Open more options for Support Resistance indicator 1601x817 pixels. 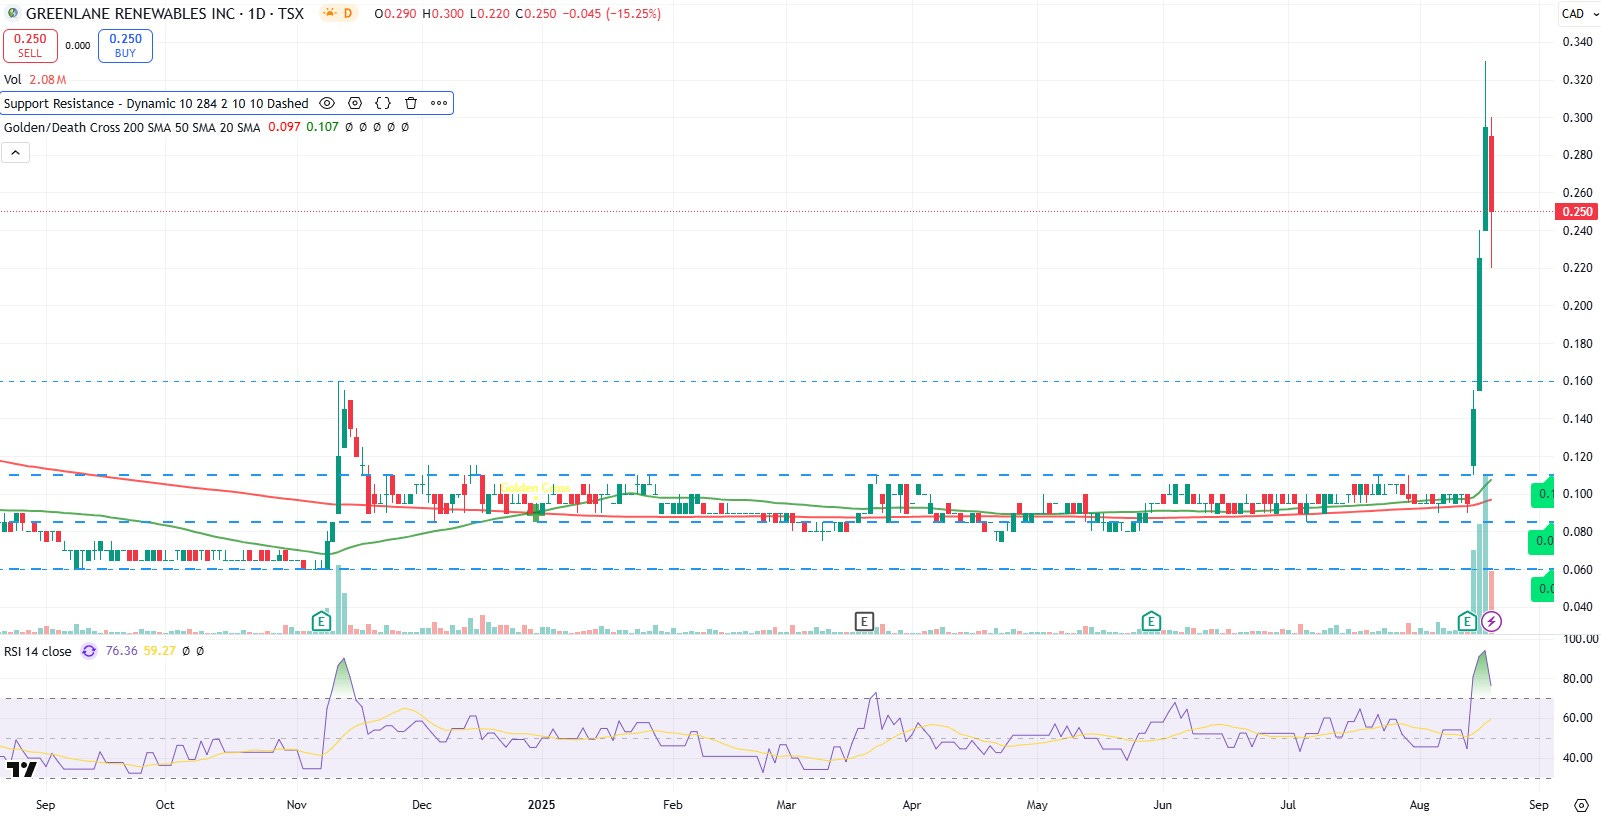click(x=439, y=103)
